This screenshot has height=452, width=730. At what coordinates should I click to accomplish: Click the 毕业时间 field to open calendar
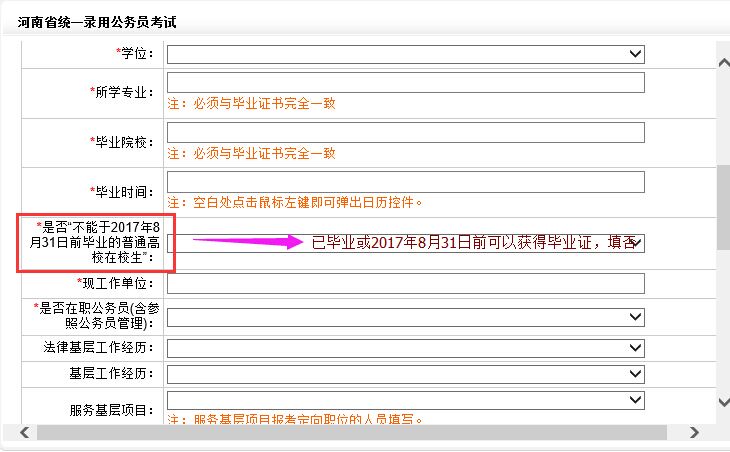[x=405, y=181]
